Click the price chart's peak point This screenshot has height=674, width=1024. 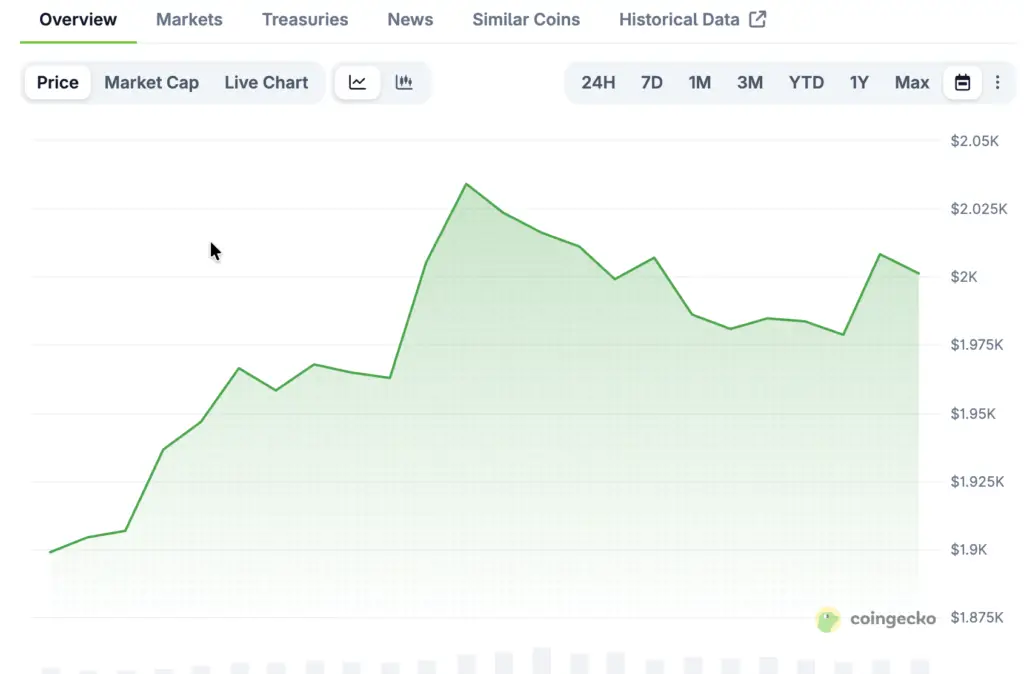[465, 184]
